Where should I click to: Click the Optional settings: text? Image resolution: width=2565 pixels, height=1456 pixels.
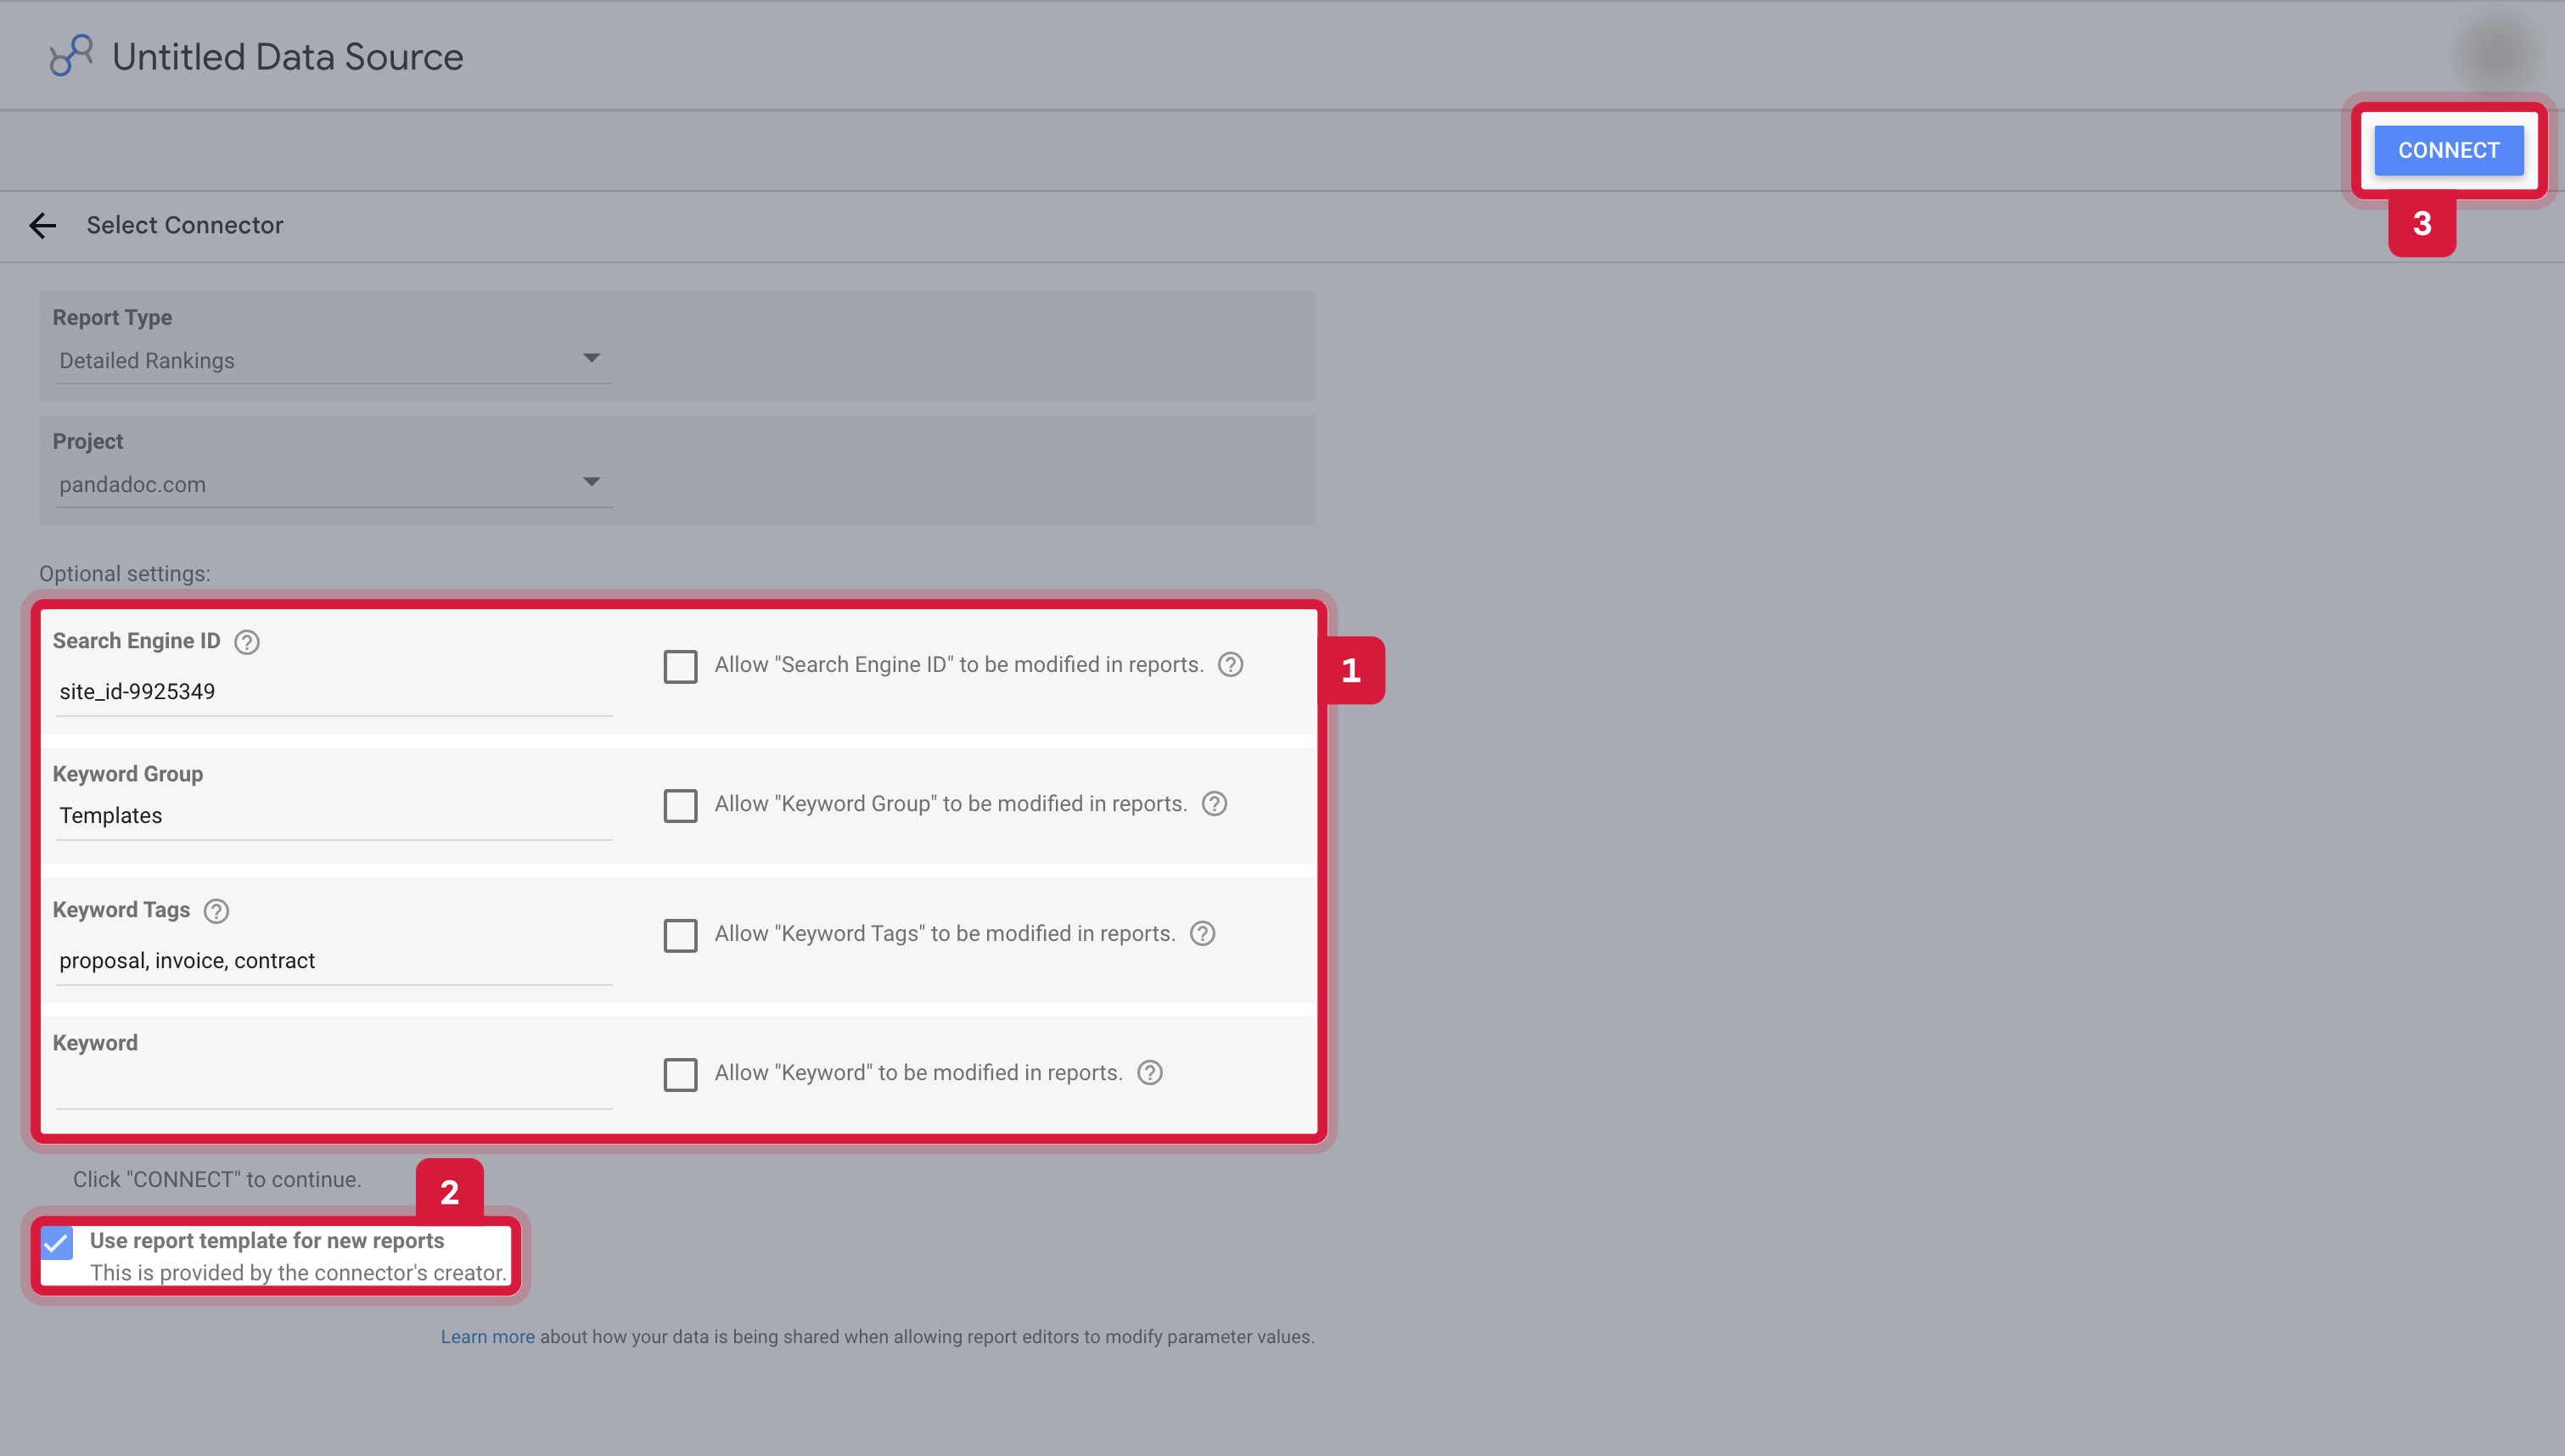pos(125,574)
